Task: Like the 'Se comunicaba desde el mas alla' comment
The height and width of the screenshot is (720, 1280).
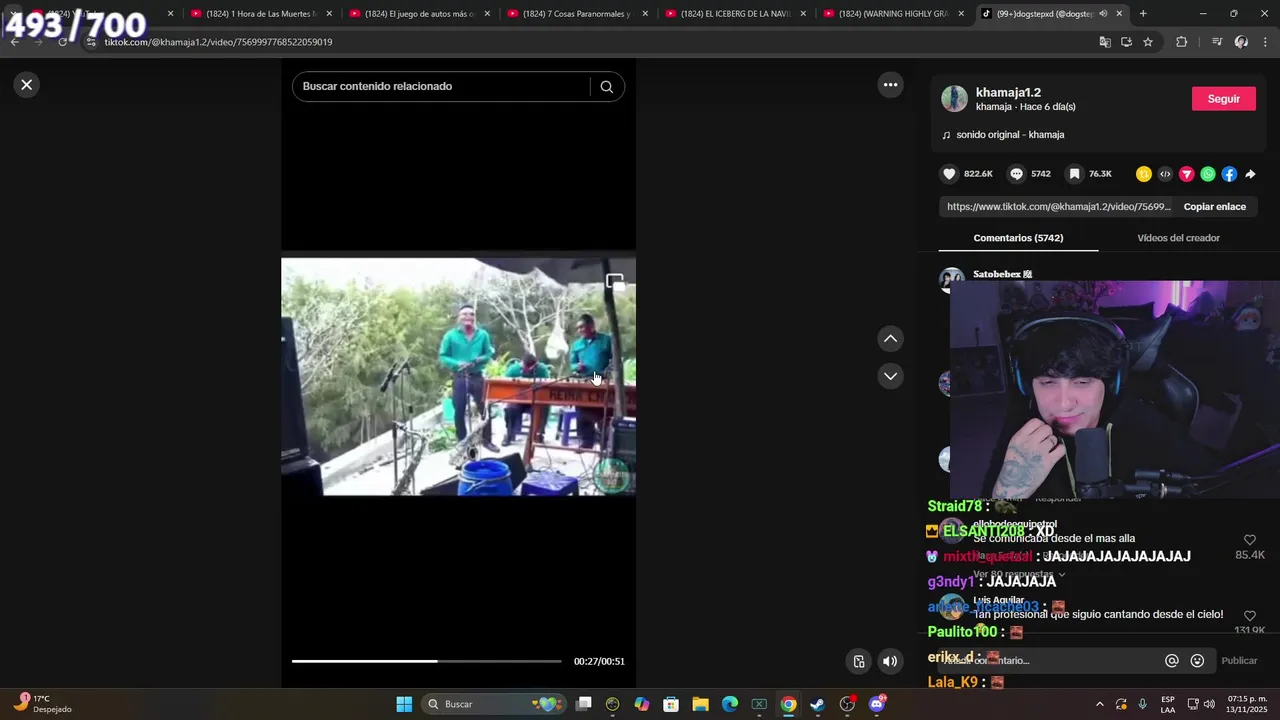Action: click(1249, 540)
